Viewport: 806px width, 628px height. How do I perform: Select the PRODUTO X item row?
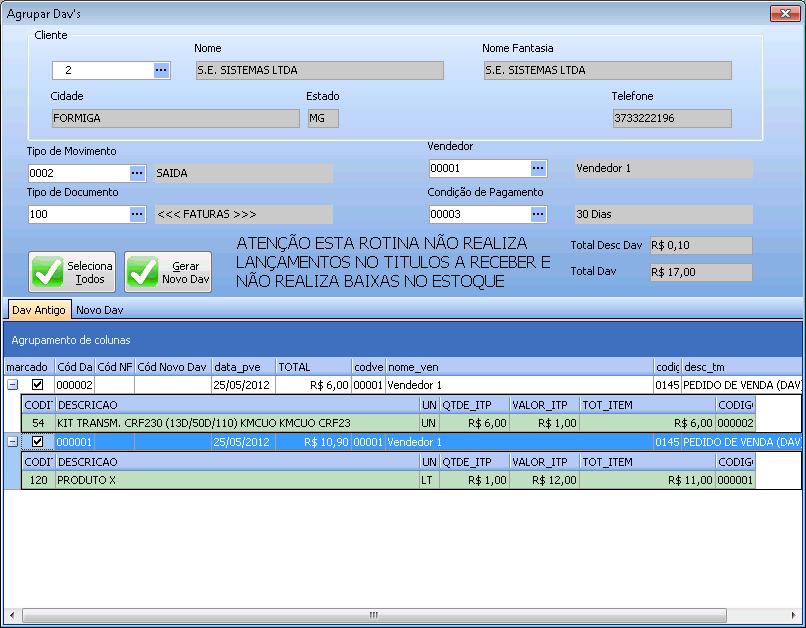coord(236,480)
